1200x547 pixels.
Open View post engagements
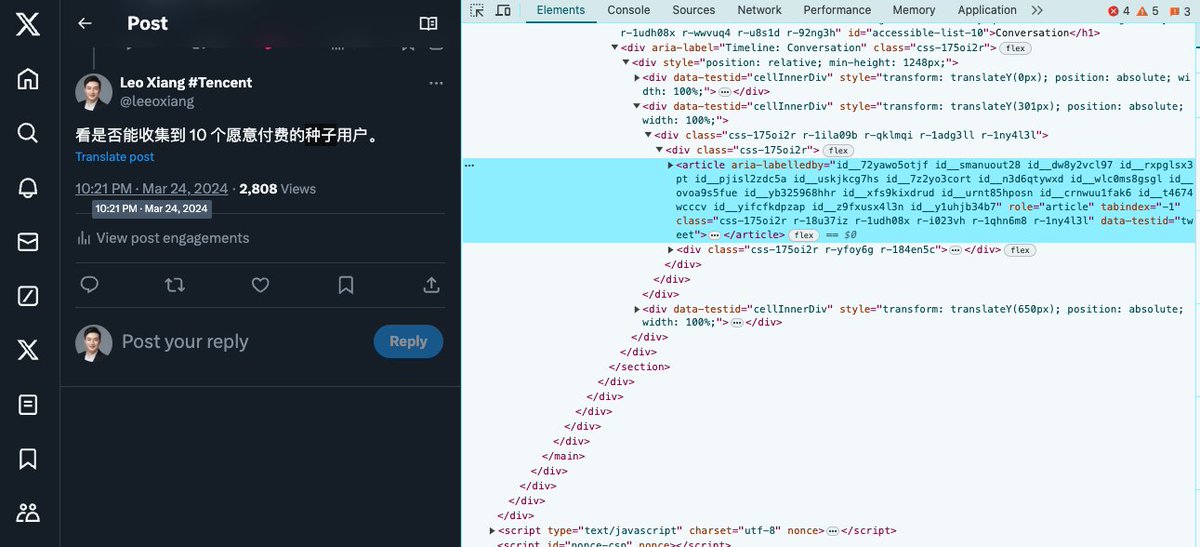[162, 238]
